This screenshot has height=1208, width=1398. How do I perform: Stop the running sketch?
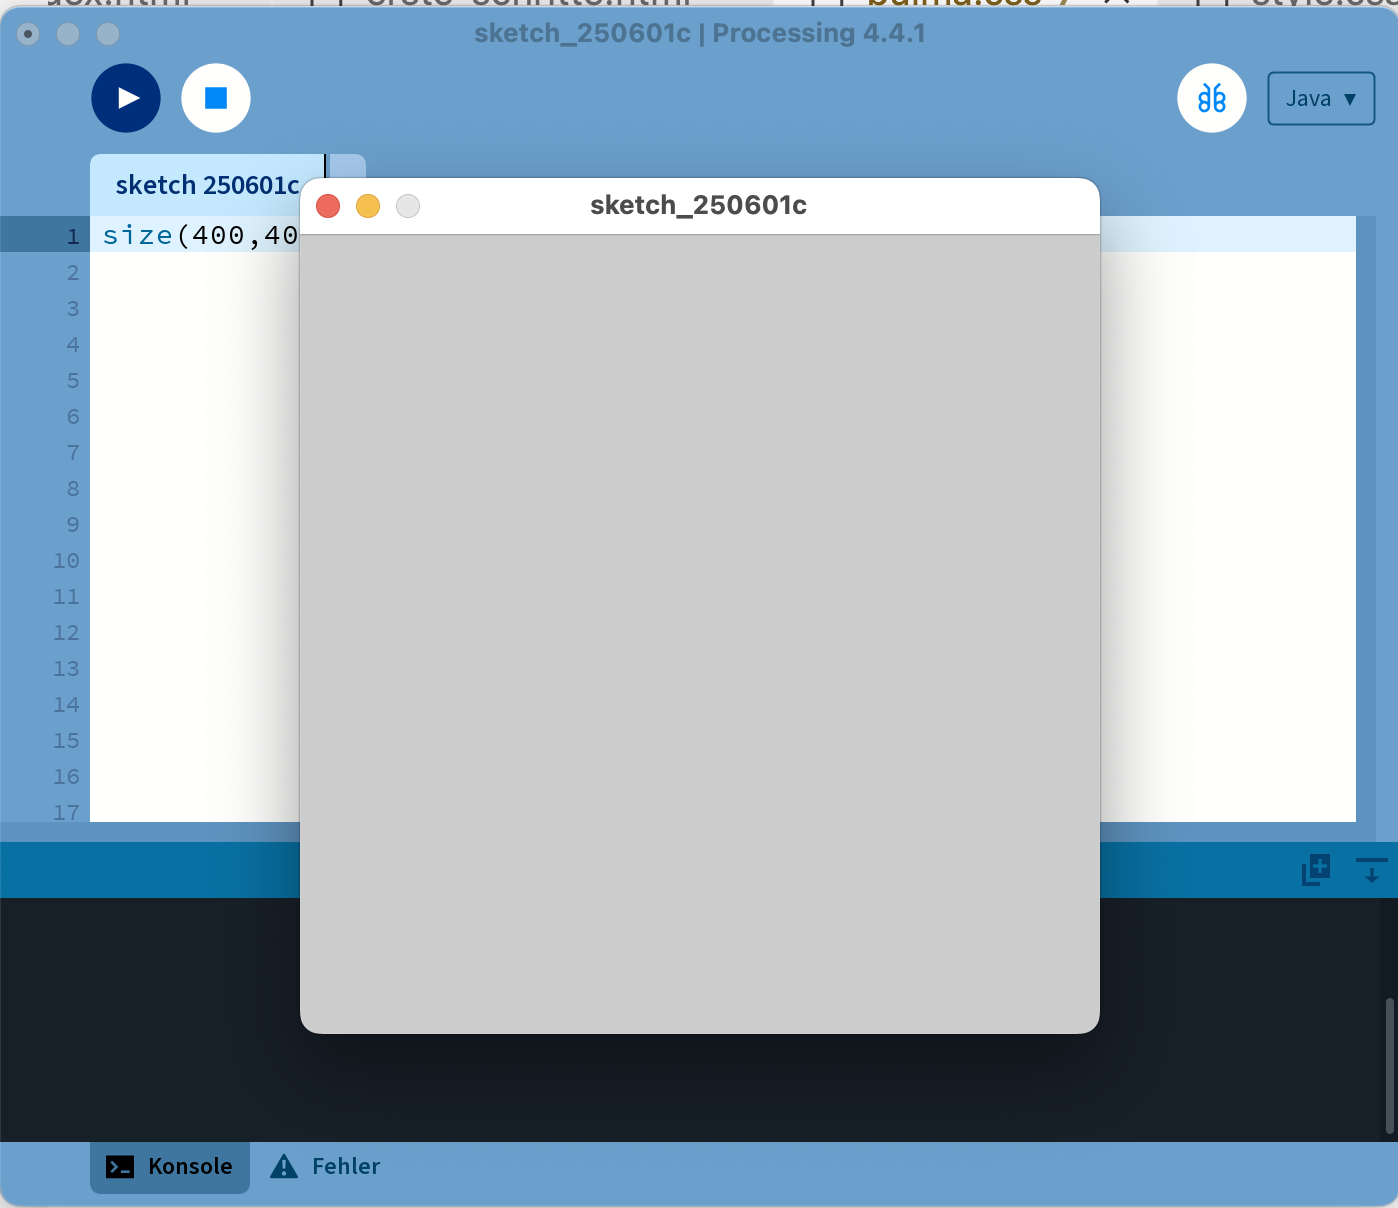pyautogui.click(x=216, y=98)
